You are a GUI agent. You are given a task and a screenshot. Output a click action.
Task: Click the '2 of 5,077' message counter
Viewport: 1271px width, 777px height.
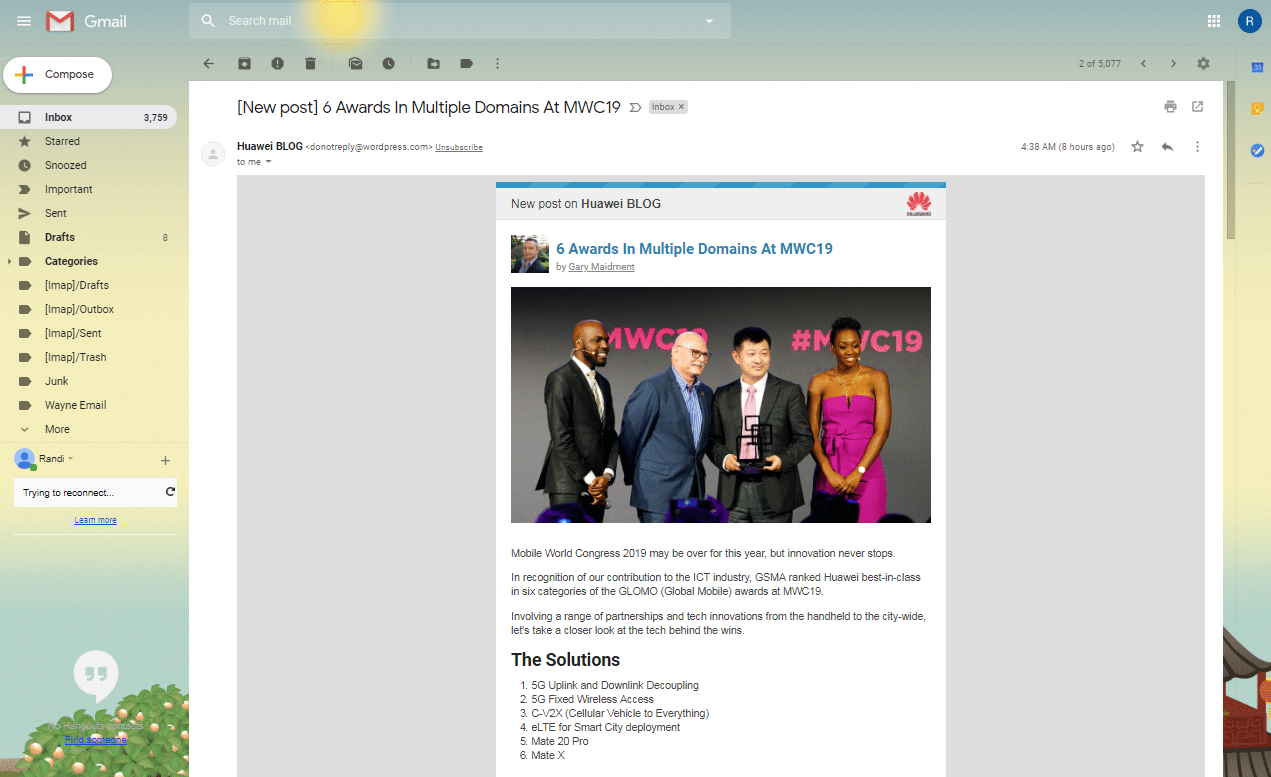click(1100, 63)
